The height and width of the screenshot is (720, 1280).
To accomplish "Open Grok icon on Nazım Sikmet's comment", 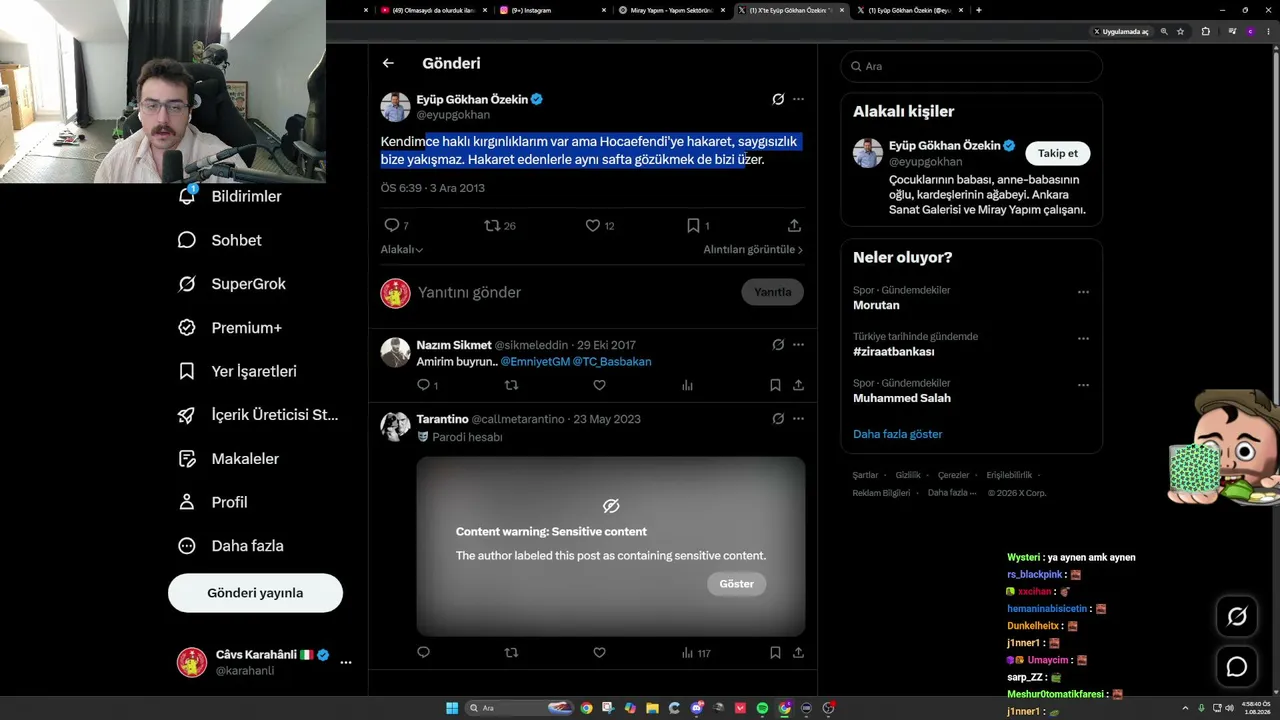I will [778, 345].
